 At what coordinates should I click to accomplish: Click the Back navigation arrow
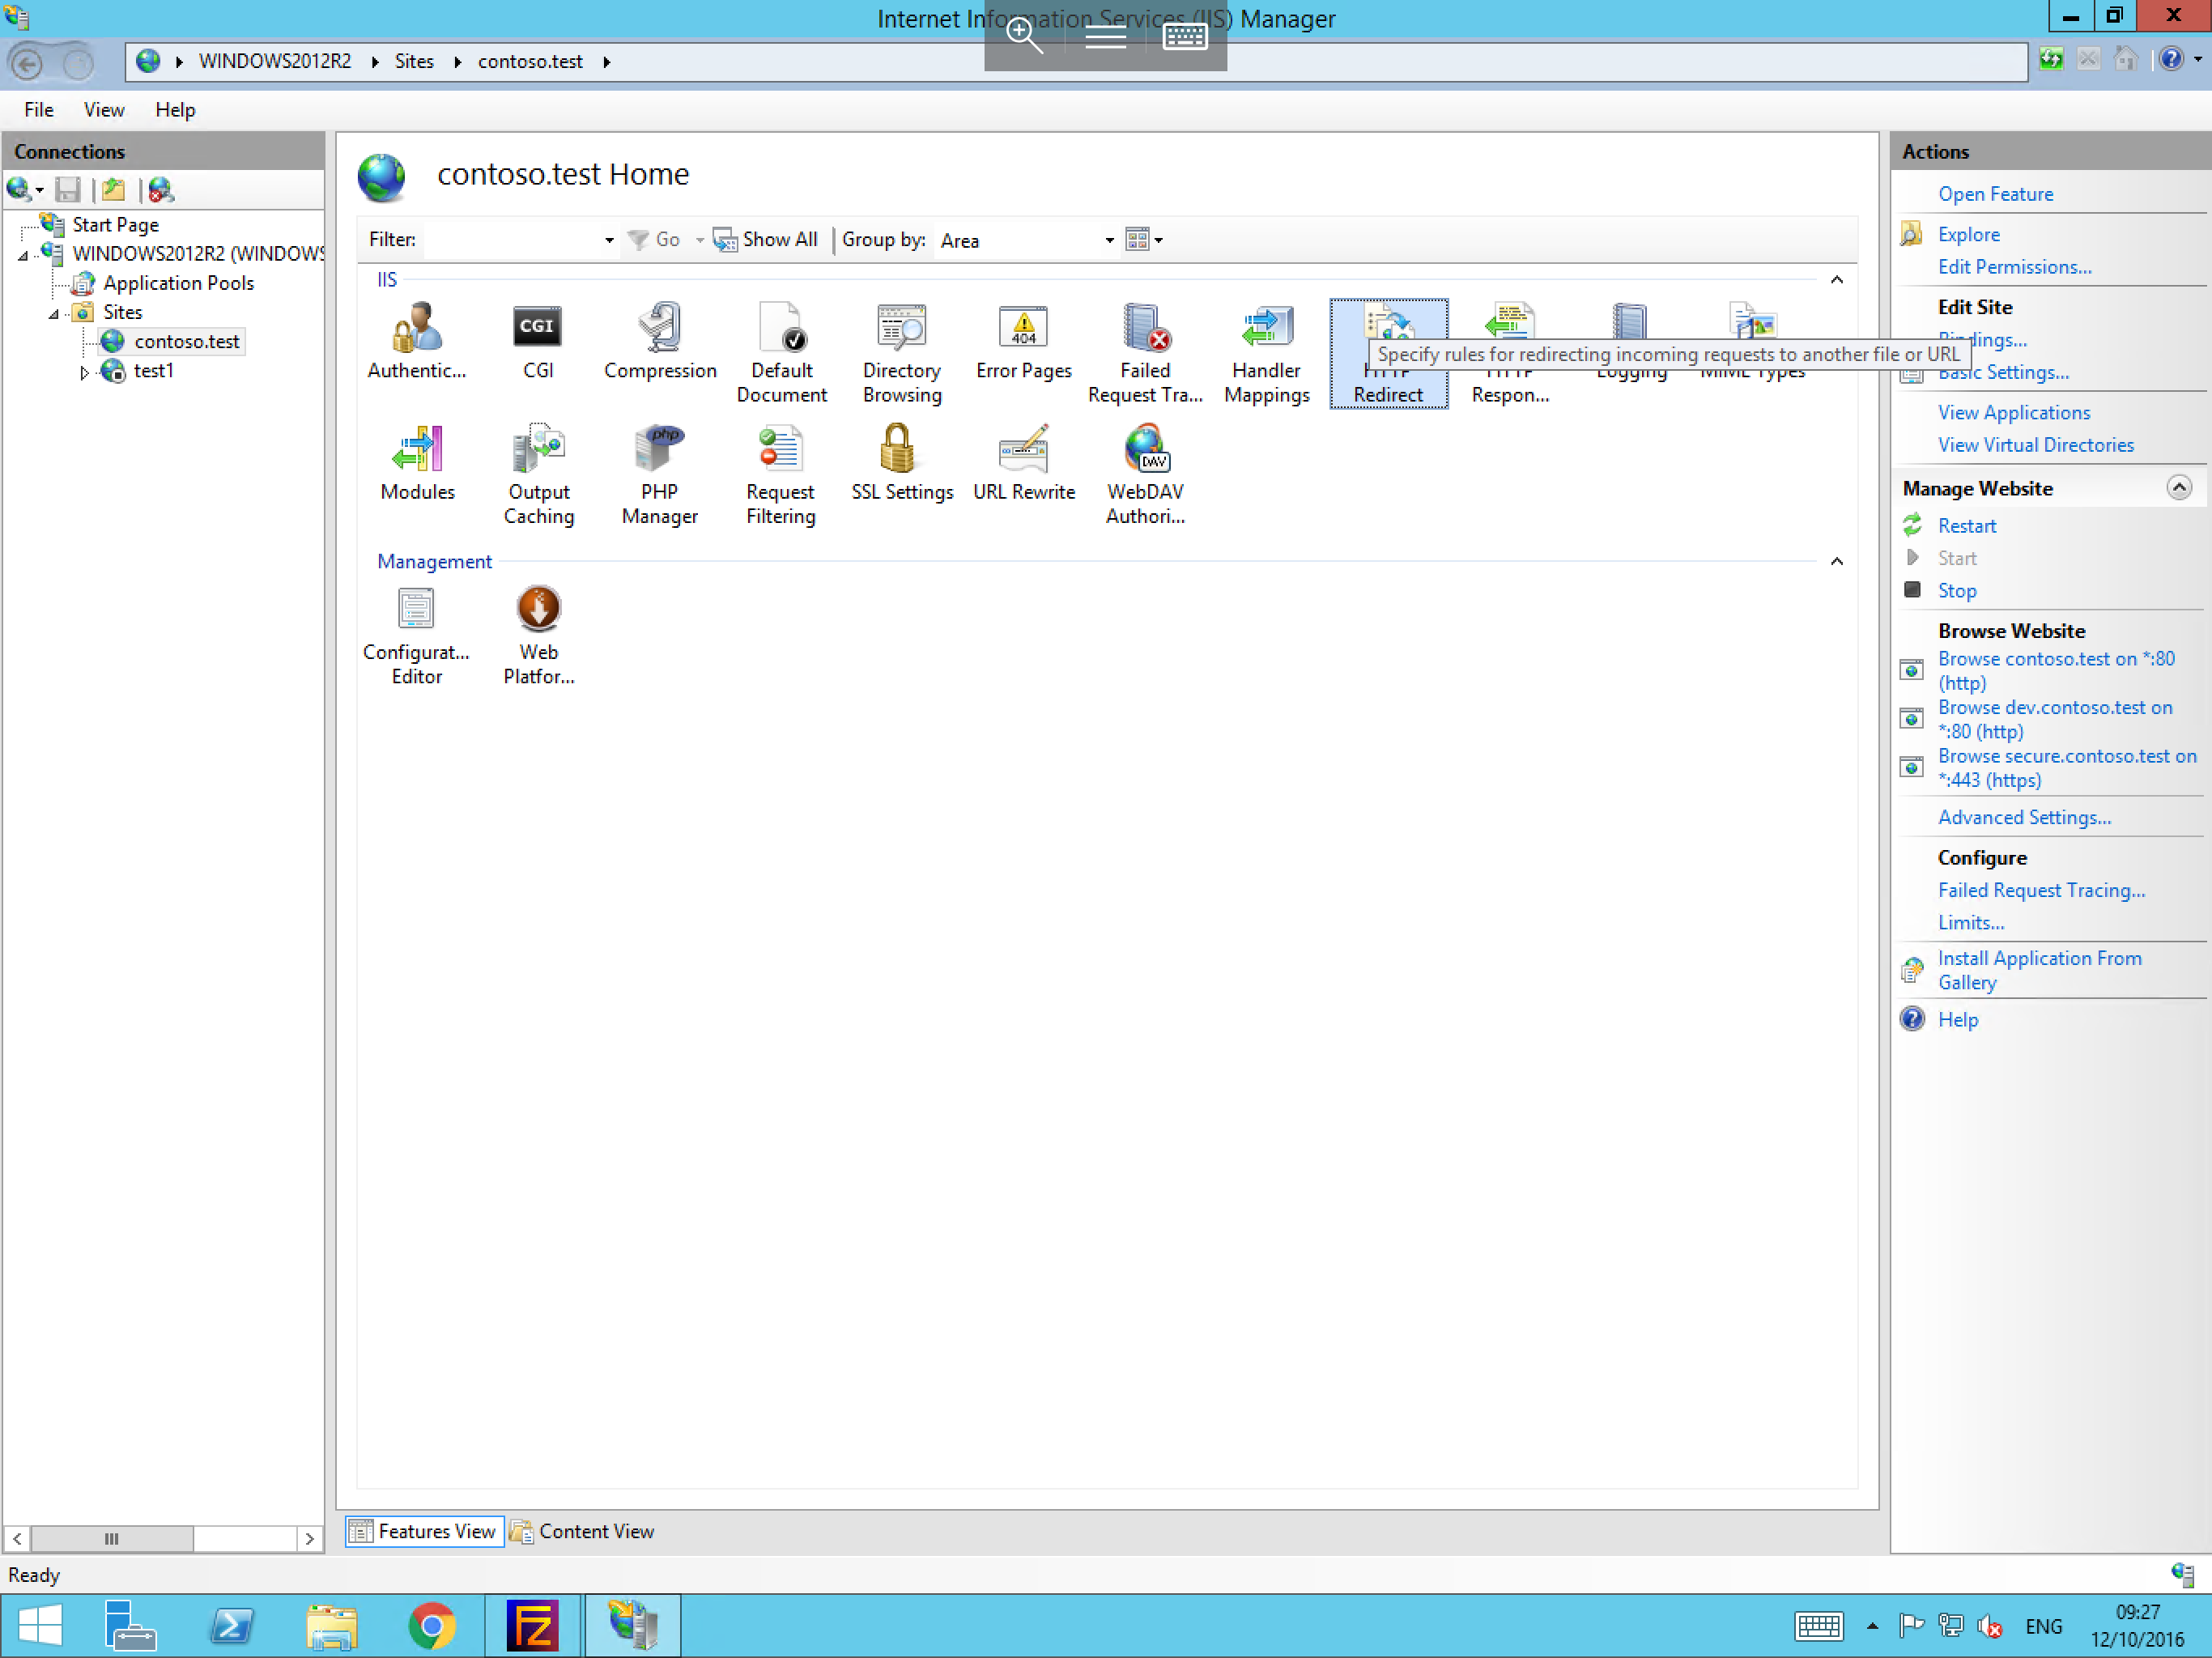(x=27, y=63)
